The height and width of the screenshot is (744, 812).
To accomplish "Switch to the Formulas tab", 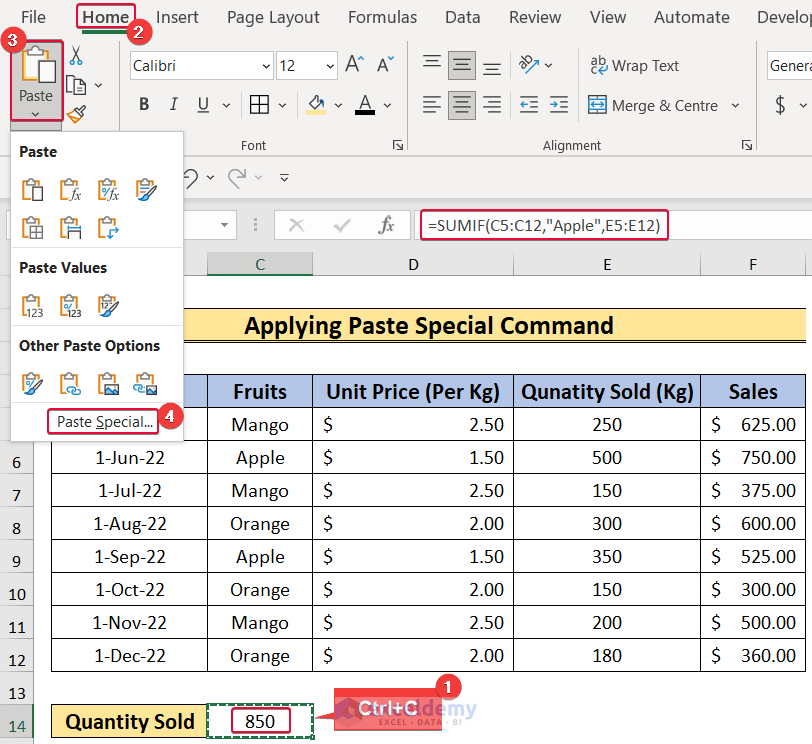I will point(382,17).
